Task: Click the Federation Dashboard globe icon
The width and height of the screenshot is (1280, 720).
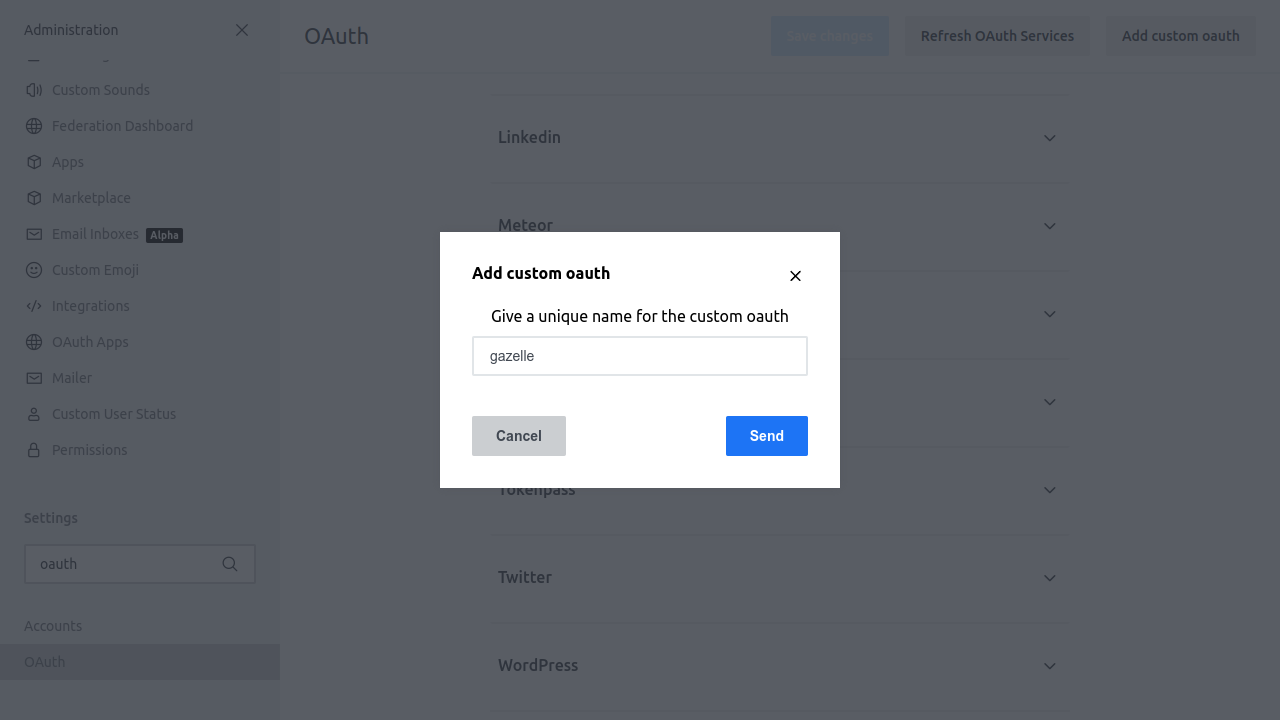Action: click(x=34, y=126)
